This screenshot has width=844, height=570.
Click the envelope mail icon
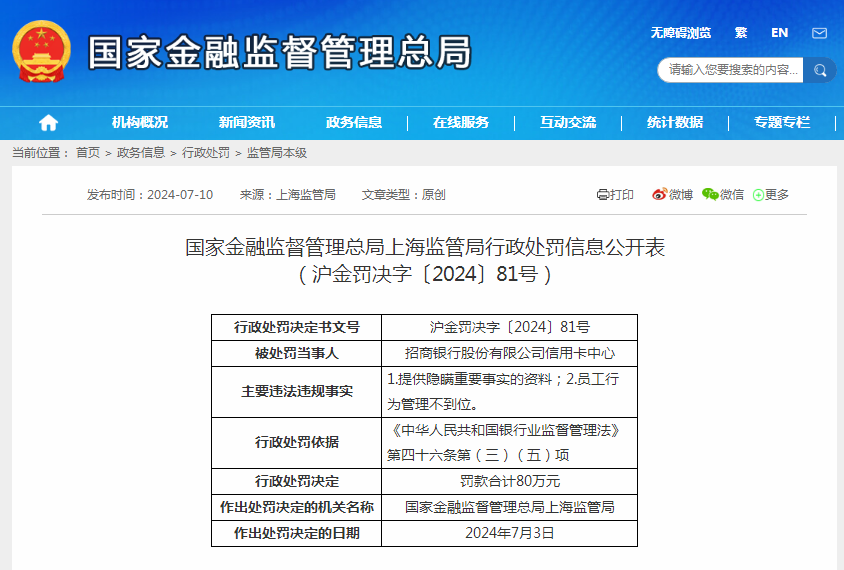(819, 33)
